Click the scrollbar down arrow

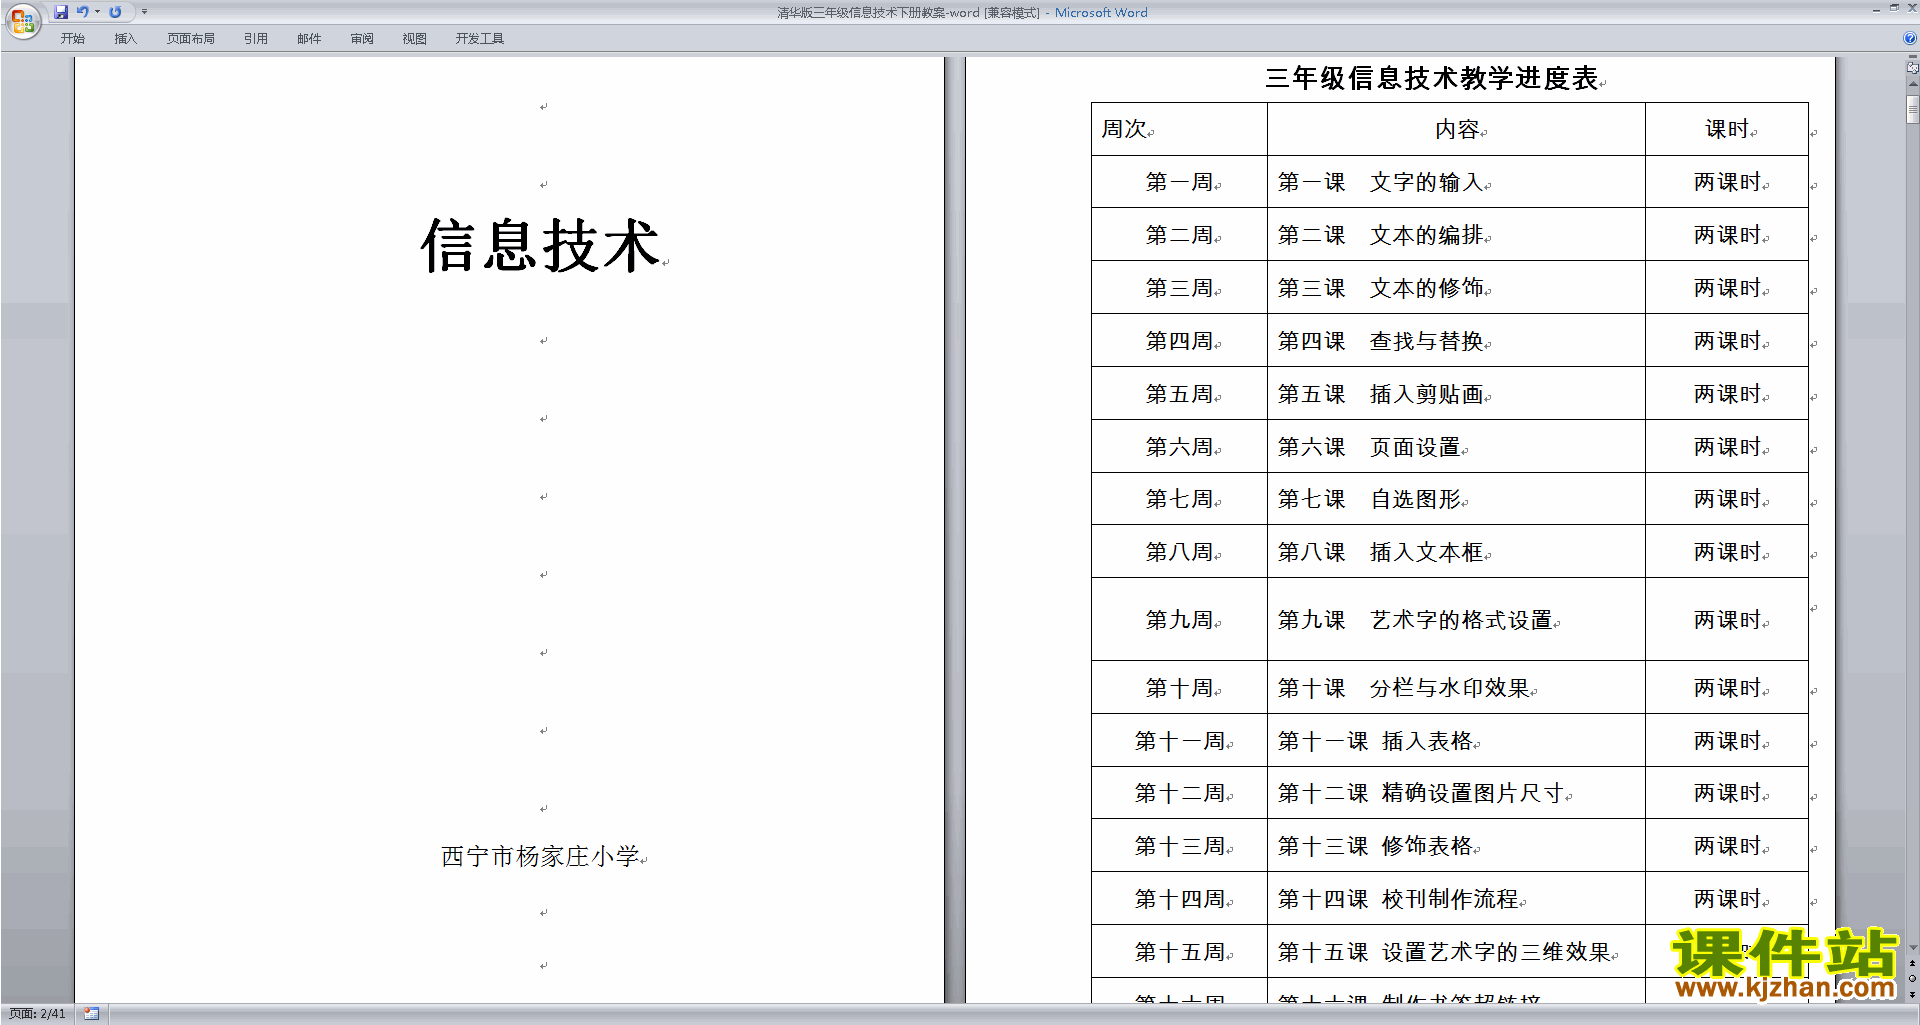1913,948
